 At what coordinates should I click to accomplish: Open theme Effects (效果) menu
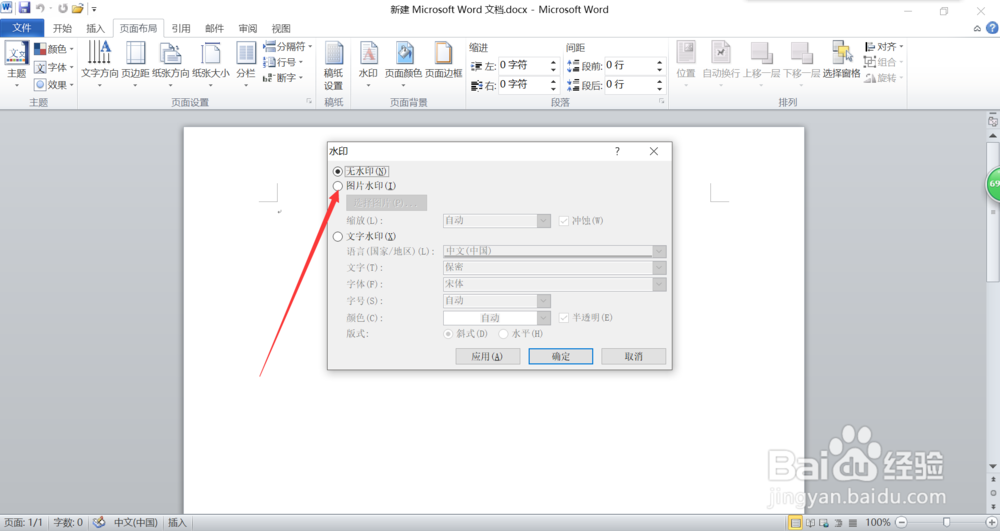54,84
